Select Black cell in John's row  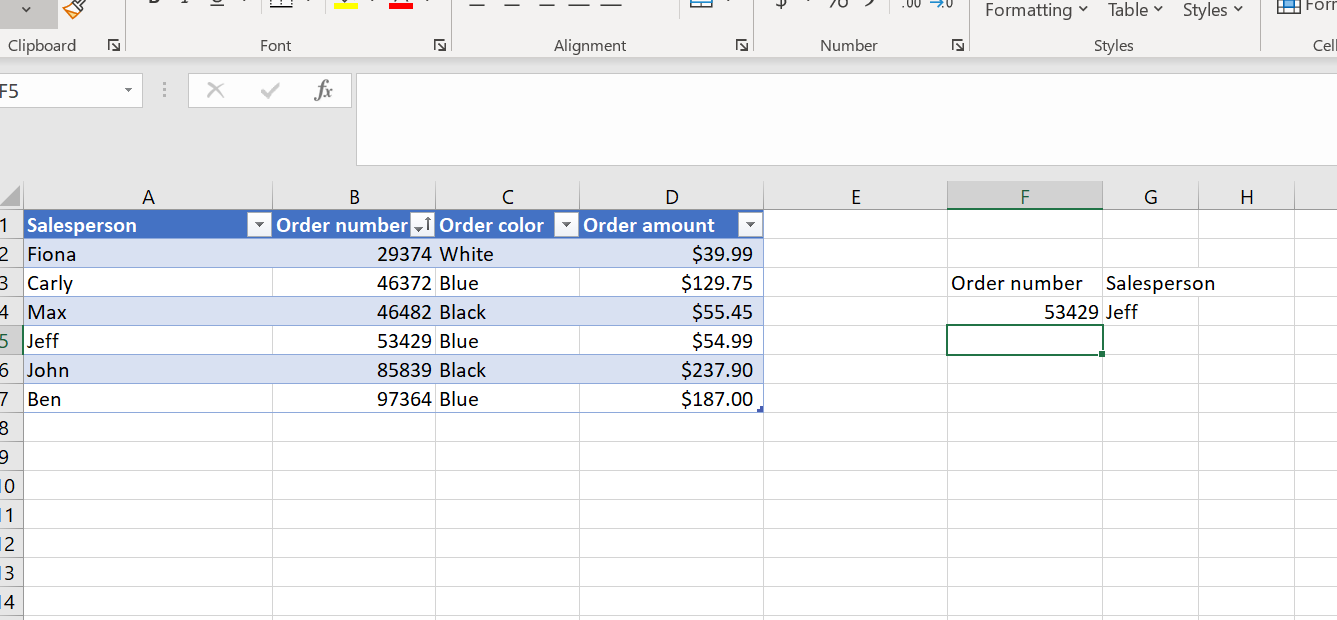point(508,370)
